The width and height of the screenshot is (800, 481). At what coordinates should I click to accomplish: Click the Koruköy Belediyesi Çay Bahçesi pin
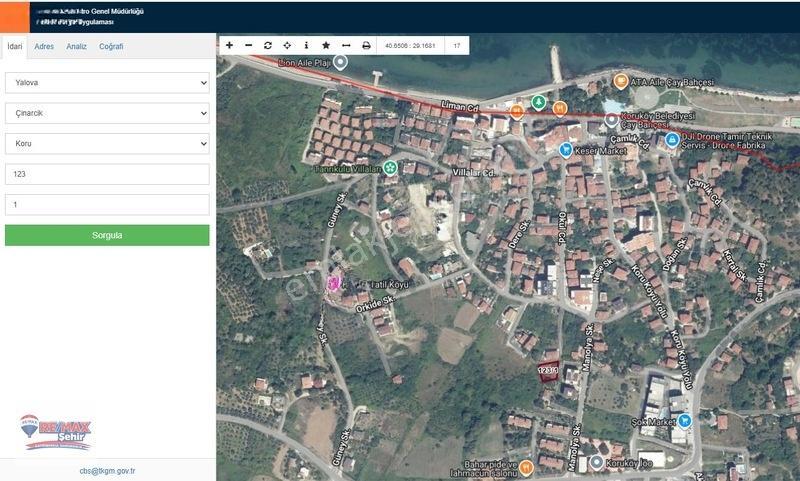pos(611,121)
